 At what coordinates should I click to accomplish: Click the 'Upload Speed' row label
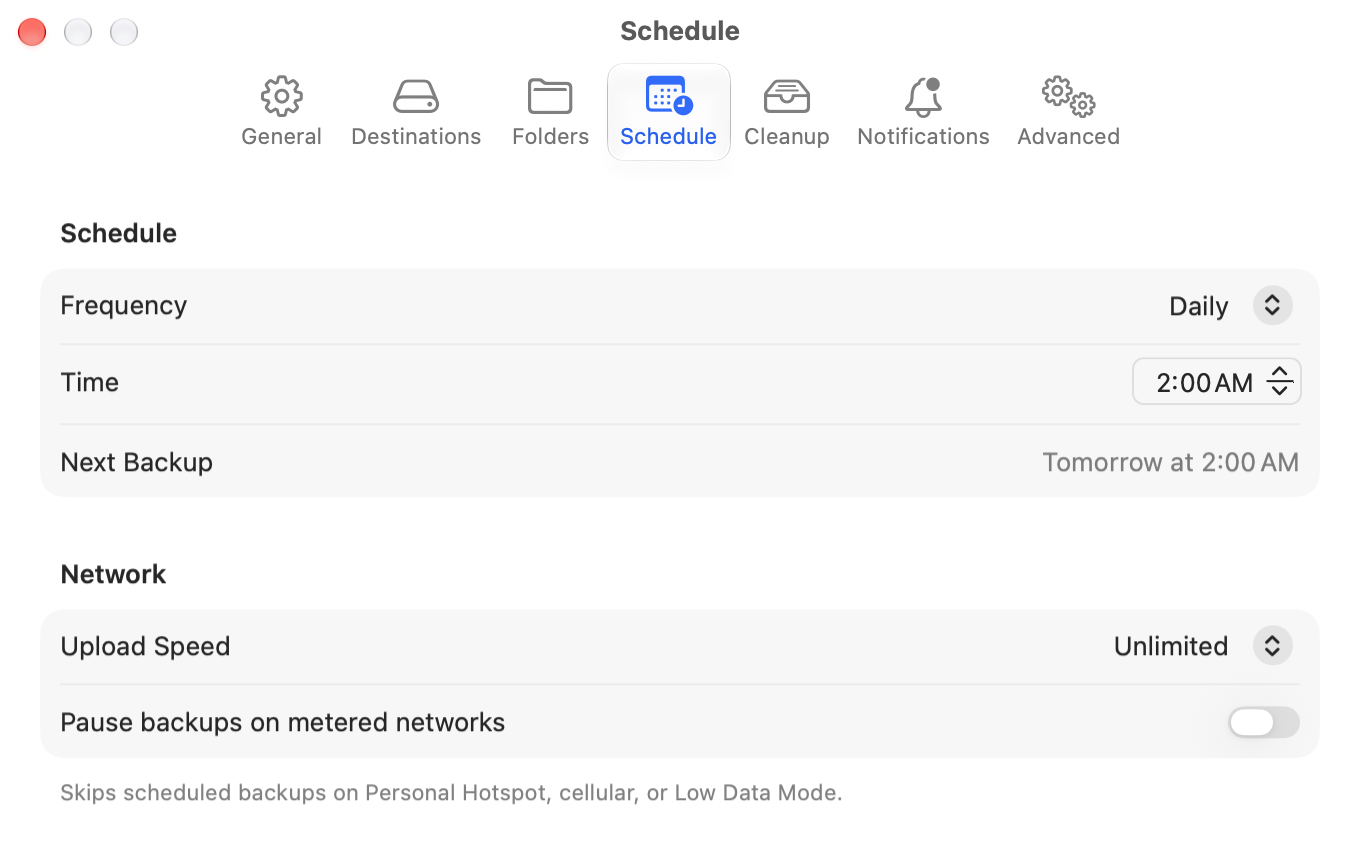(145, 646)
